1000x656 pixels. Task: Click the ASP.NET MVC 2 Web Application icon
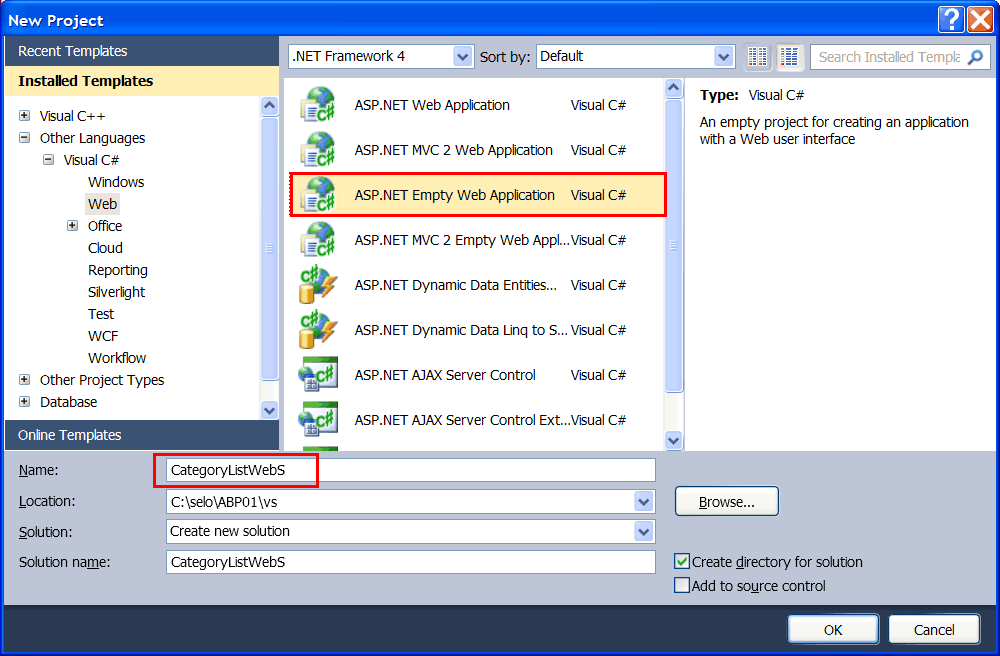pos(318,150)
